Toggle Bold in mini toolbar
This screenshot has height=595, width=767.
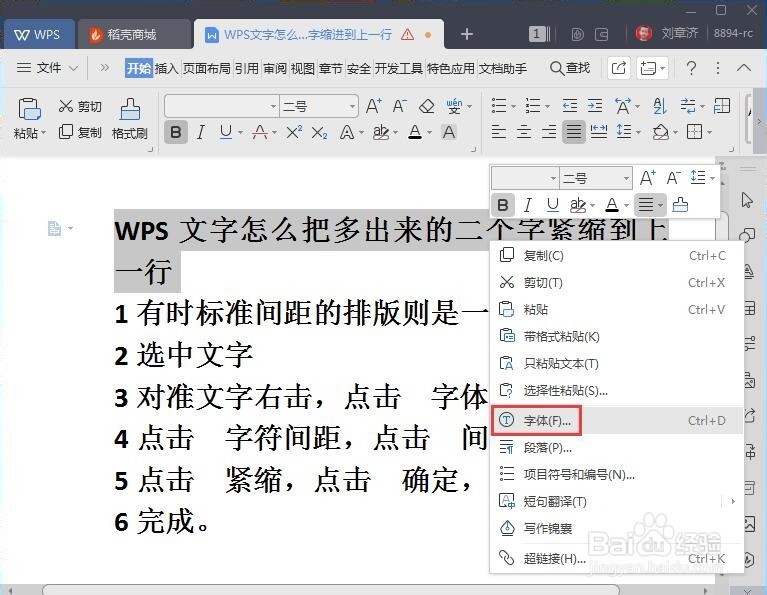(x=503, y=205)
